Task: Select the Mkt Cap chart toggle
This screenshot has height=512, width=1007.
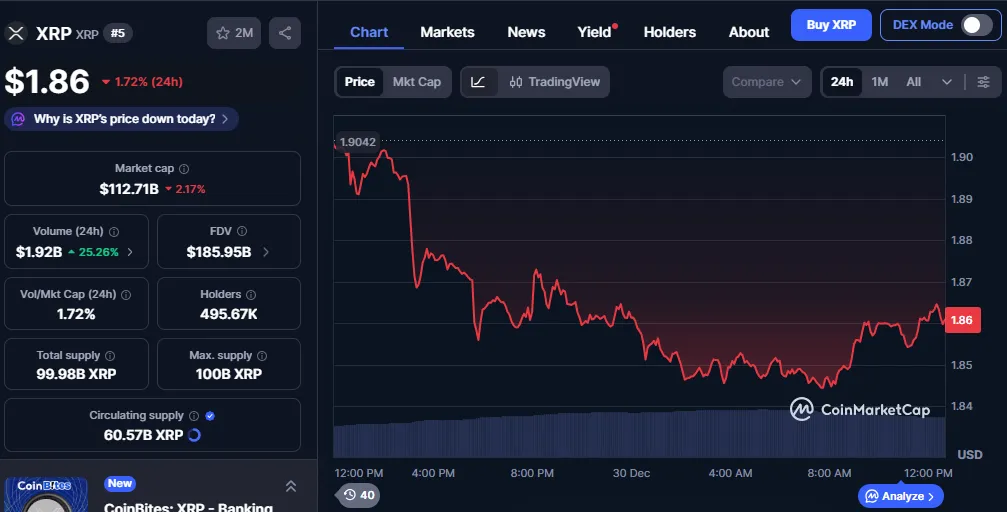Action: (417, 82)
